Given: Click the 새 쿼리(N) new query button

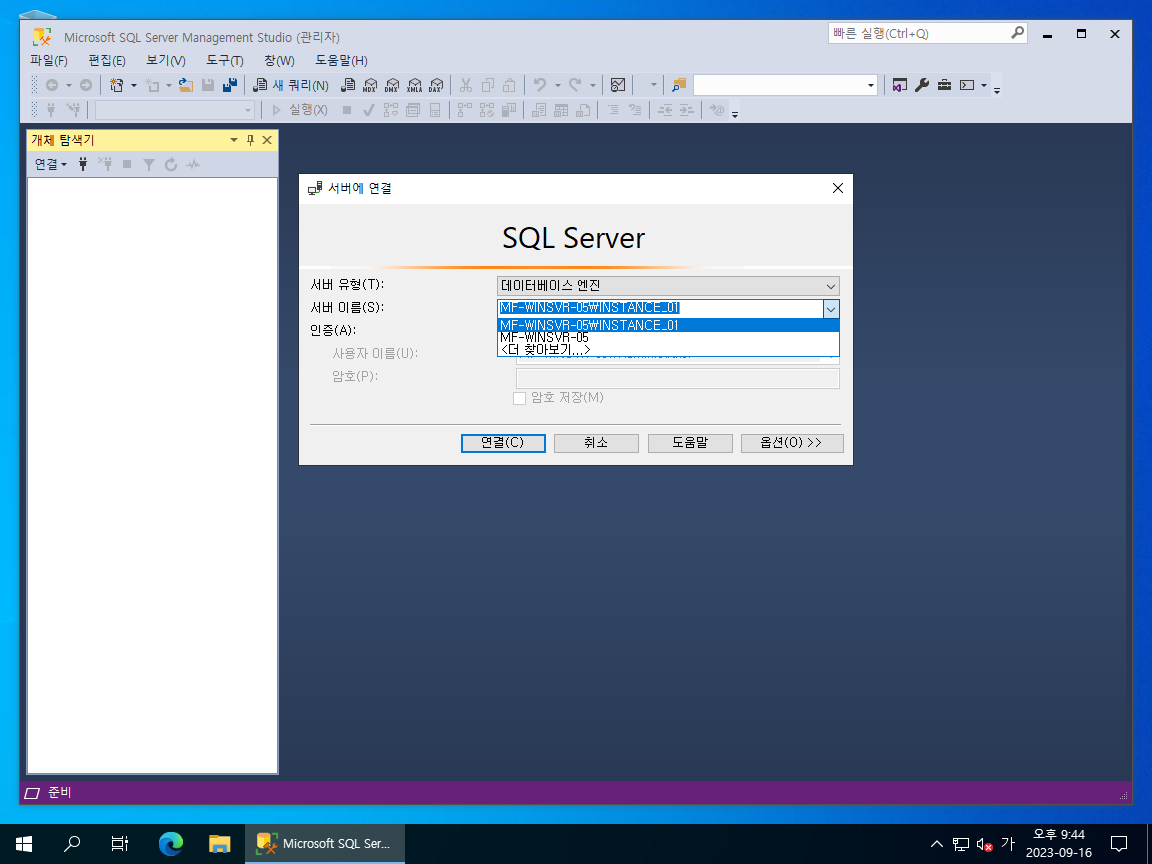Looking at the screenshot, I should 291,85.
